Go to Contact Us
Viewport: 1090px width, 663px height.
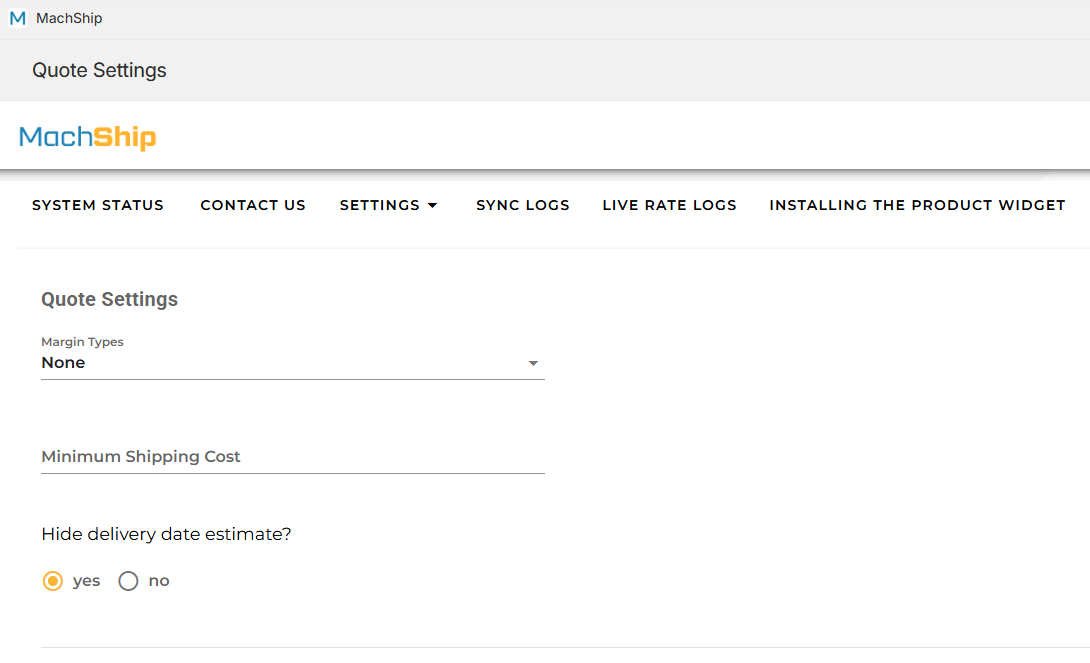(253, 205)
